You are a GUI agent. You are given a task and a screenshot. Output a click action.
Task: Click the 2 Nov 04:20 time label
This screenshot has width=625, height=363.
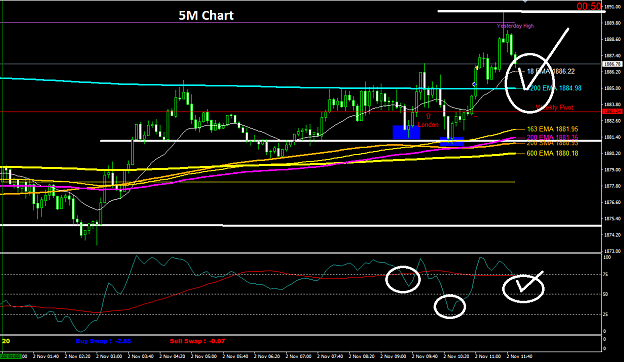pos(172,356)
